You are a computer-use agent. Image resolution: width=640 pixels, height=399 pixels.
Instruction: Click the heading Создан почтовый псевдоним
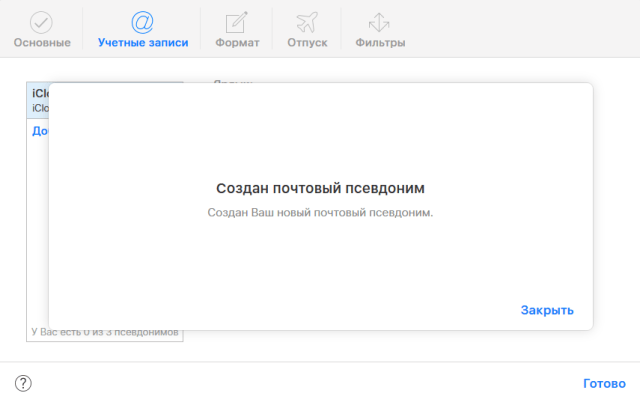(x=320, y=188)
